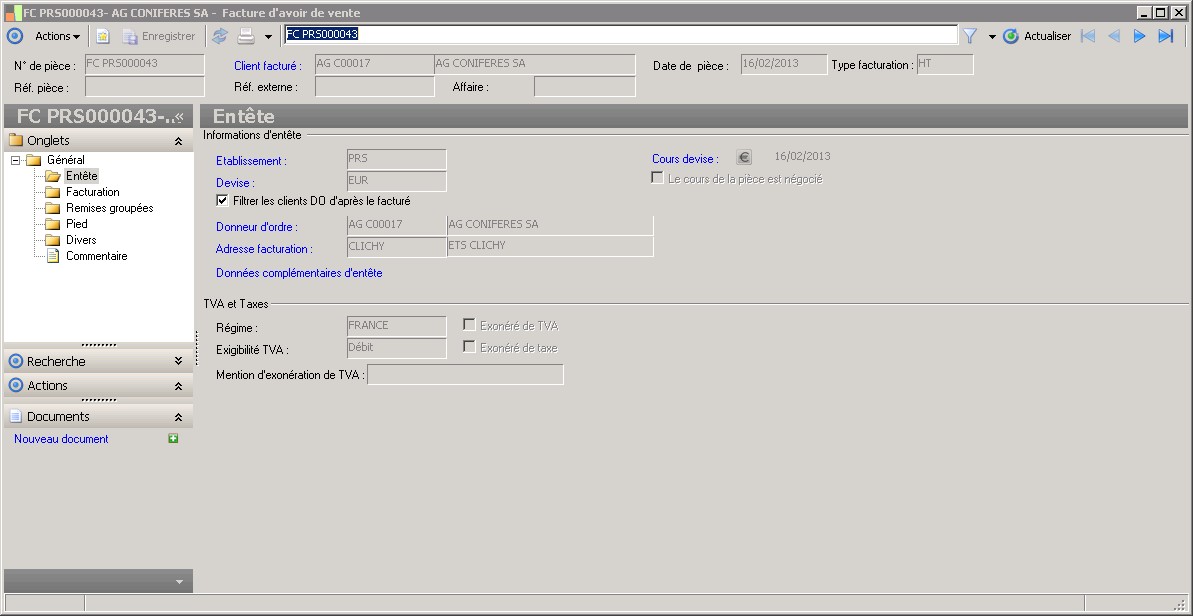Click the Mention d'exonération de TVA field
Screen dimensions: 1193x616
coord(466,375)
